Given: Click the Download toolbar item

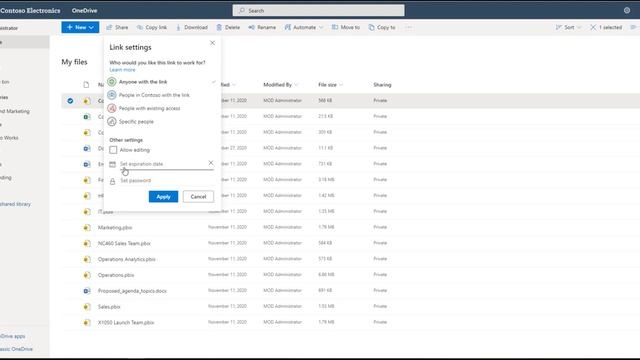Looking at the screenshot, I should point(192,27).
